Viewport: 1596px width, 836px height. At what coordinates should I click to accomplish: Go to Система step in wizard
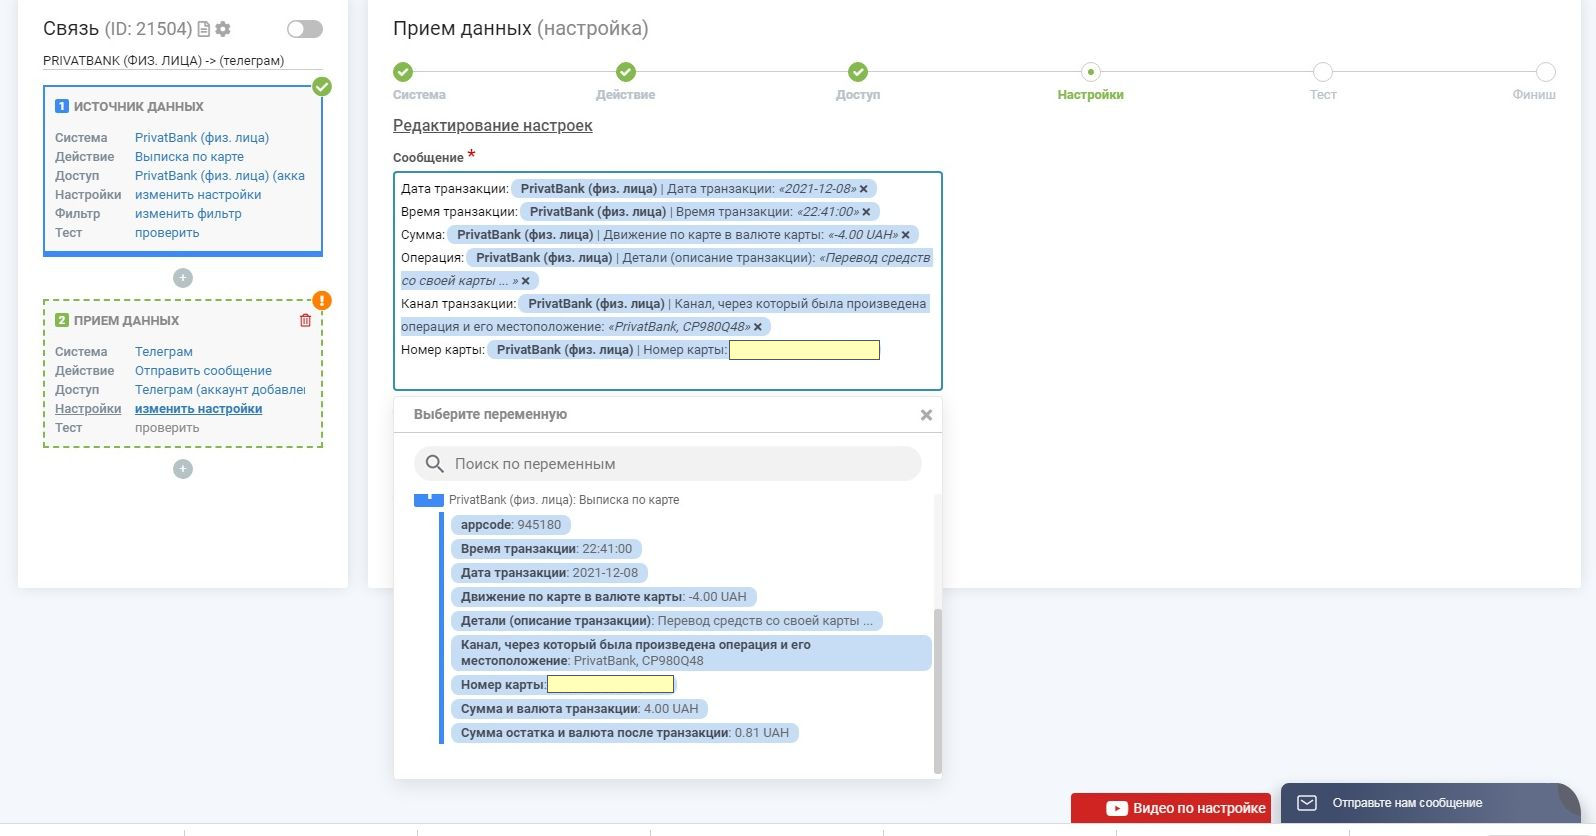[x=403, y=72]
